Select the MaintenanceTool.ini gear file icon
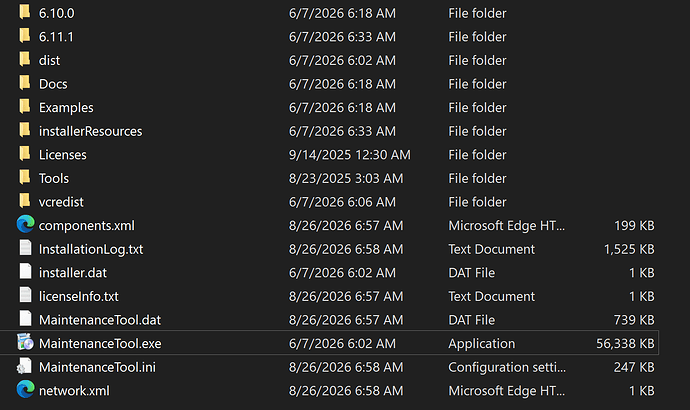Image resolution: width=690 pixels, height=410 pixels. (25, 366)
